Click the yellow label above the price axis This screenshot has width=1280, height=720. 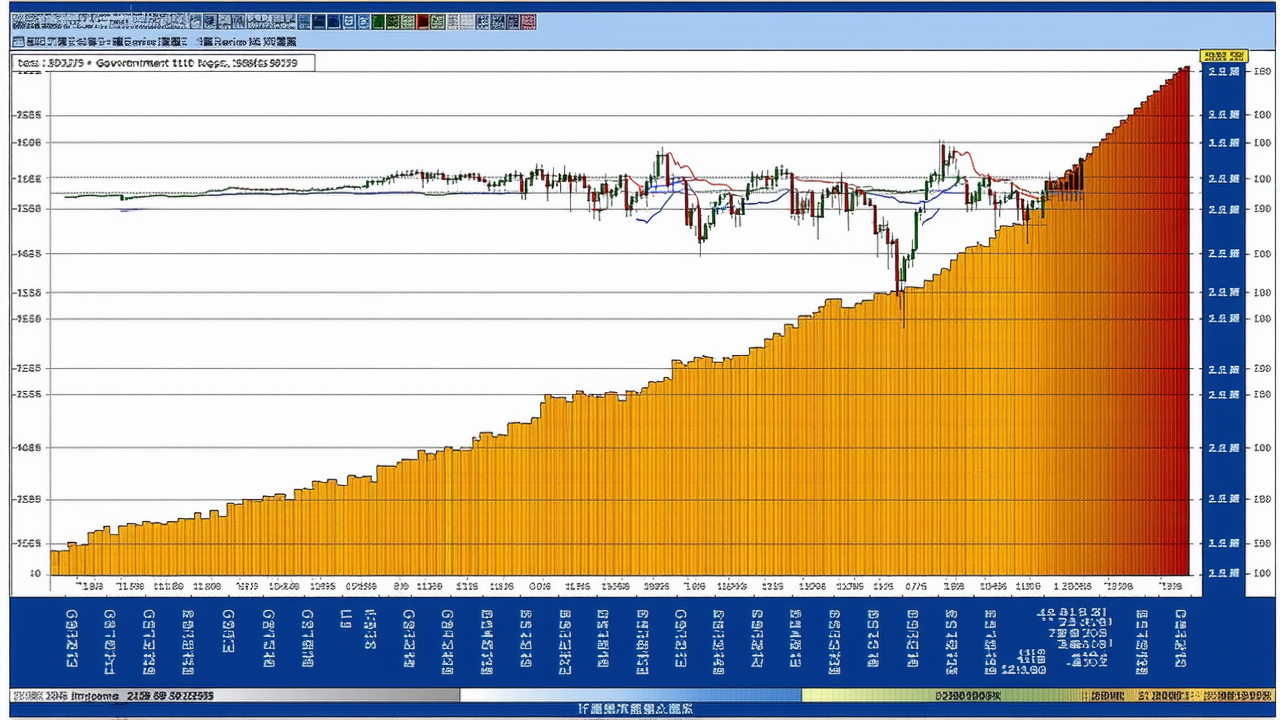tap(1223, 56)
